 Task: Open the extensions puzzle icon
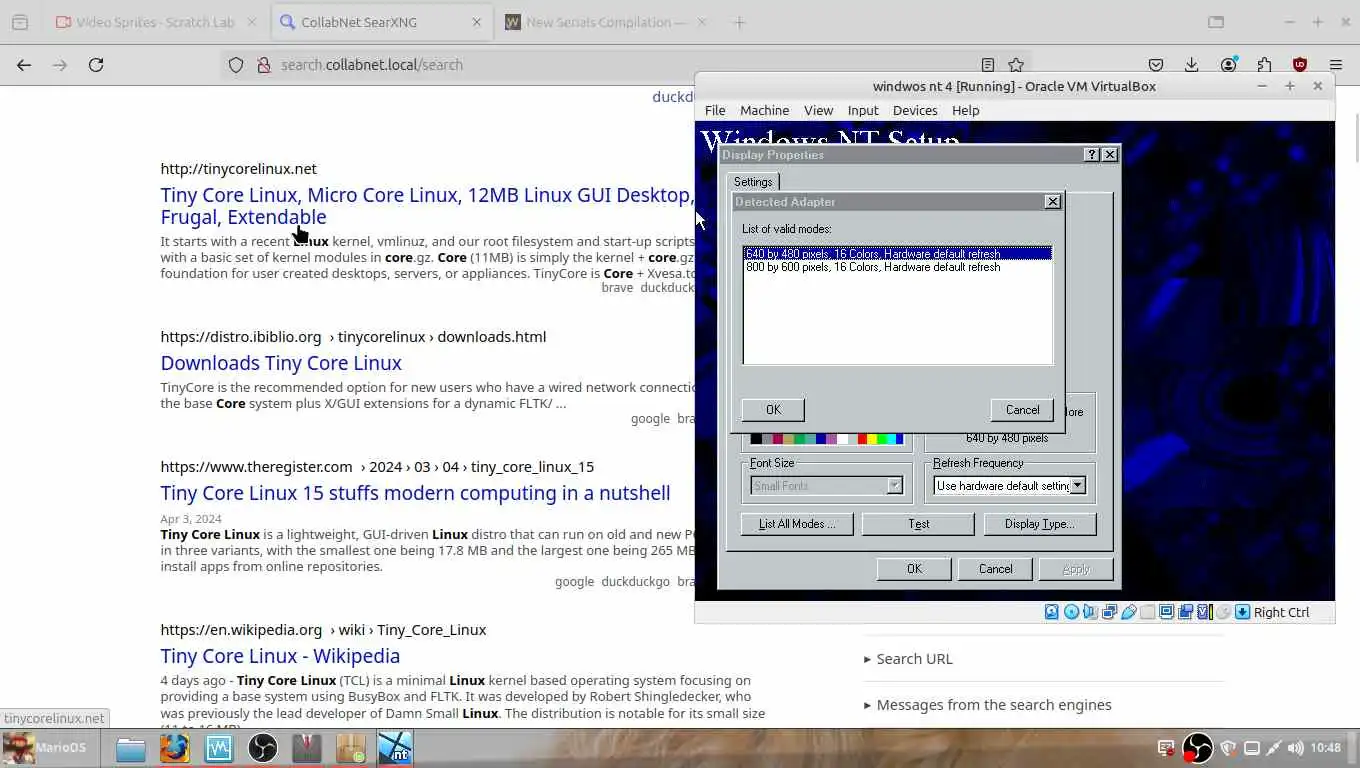click(x=1264, y=65)
